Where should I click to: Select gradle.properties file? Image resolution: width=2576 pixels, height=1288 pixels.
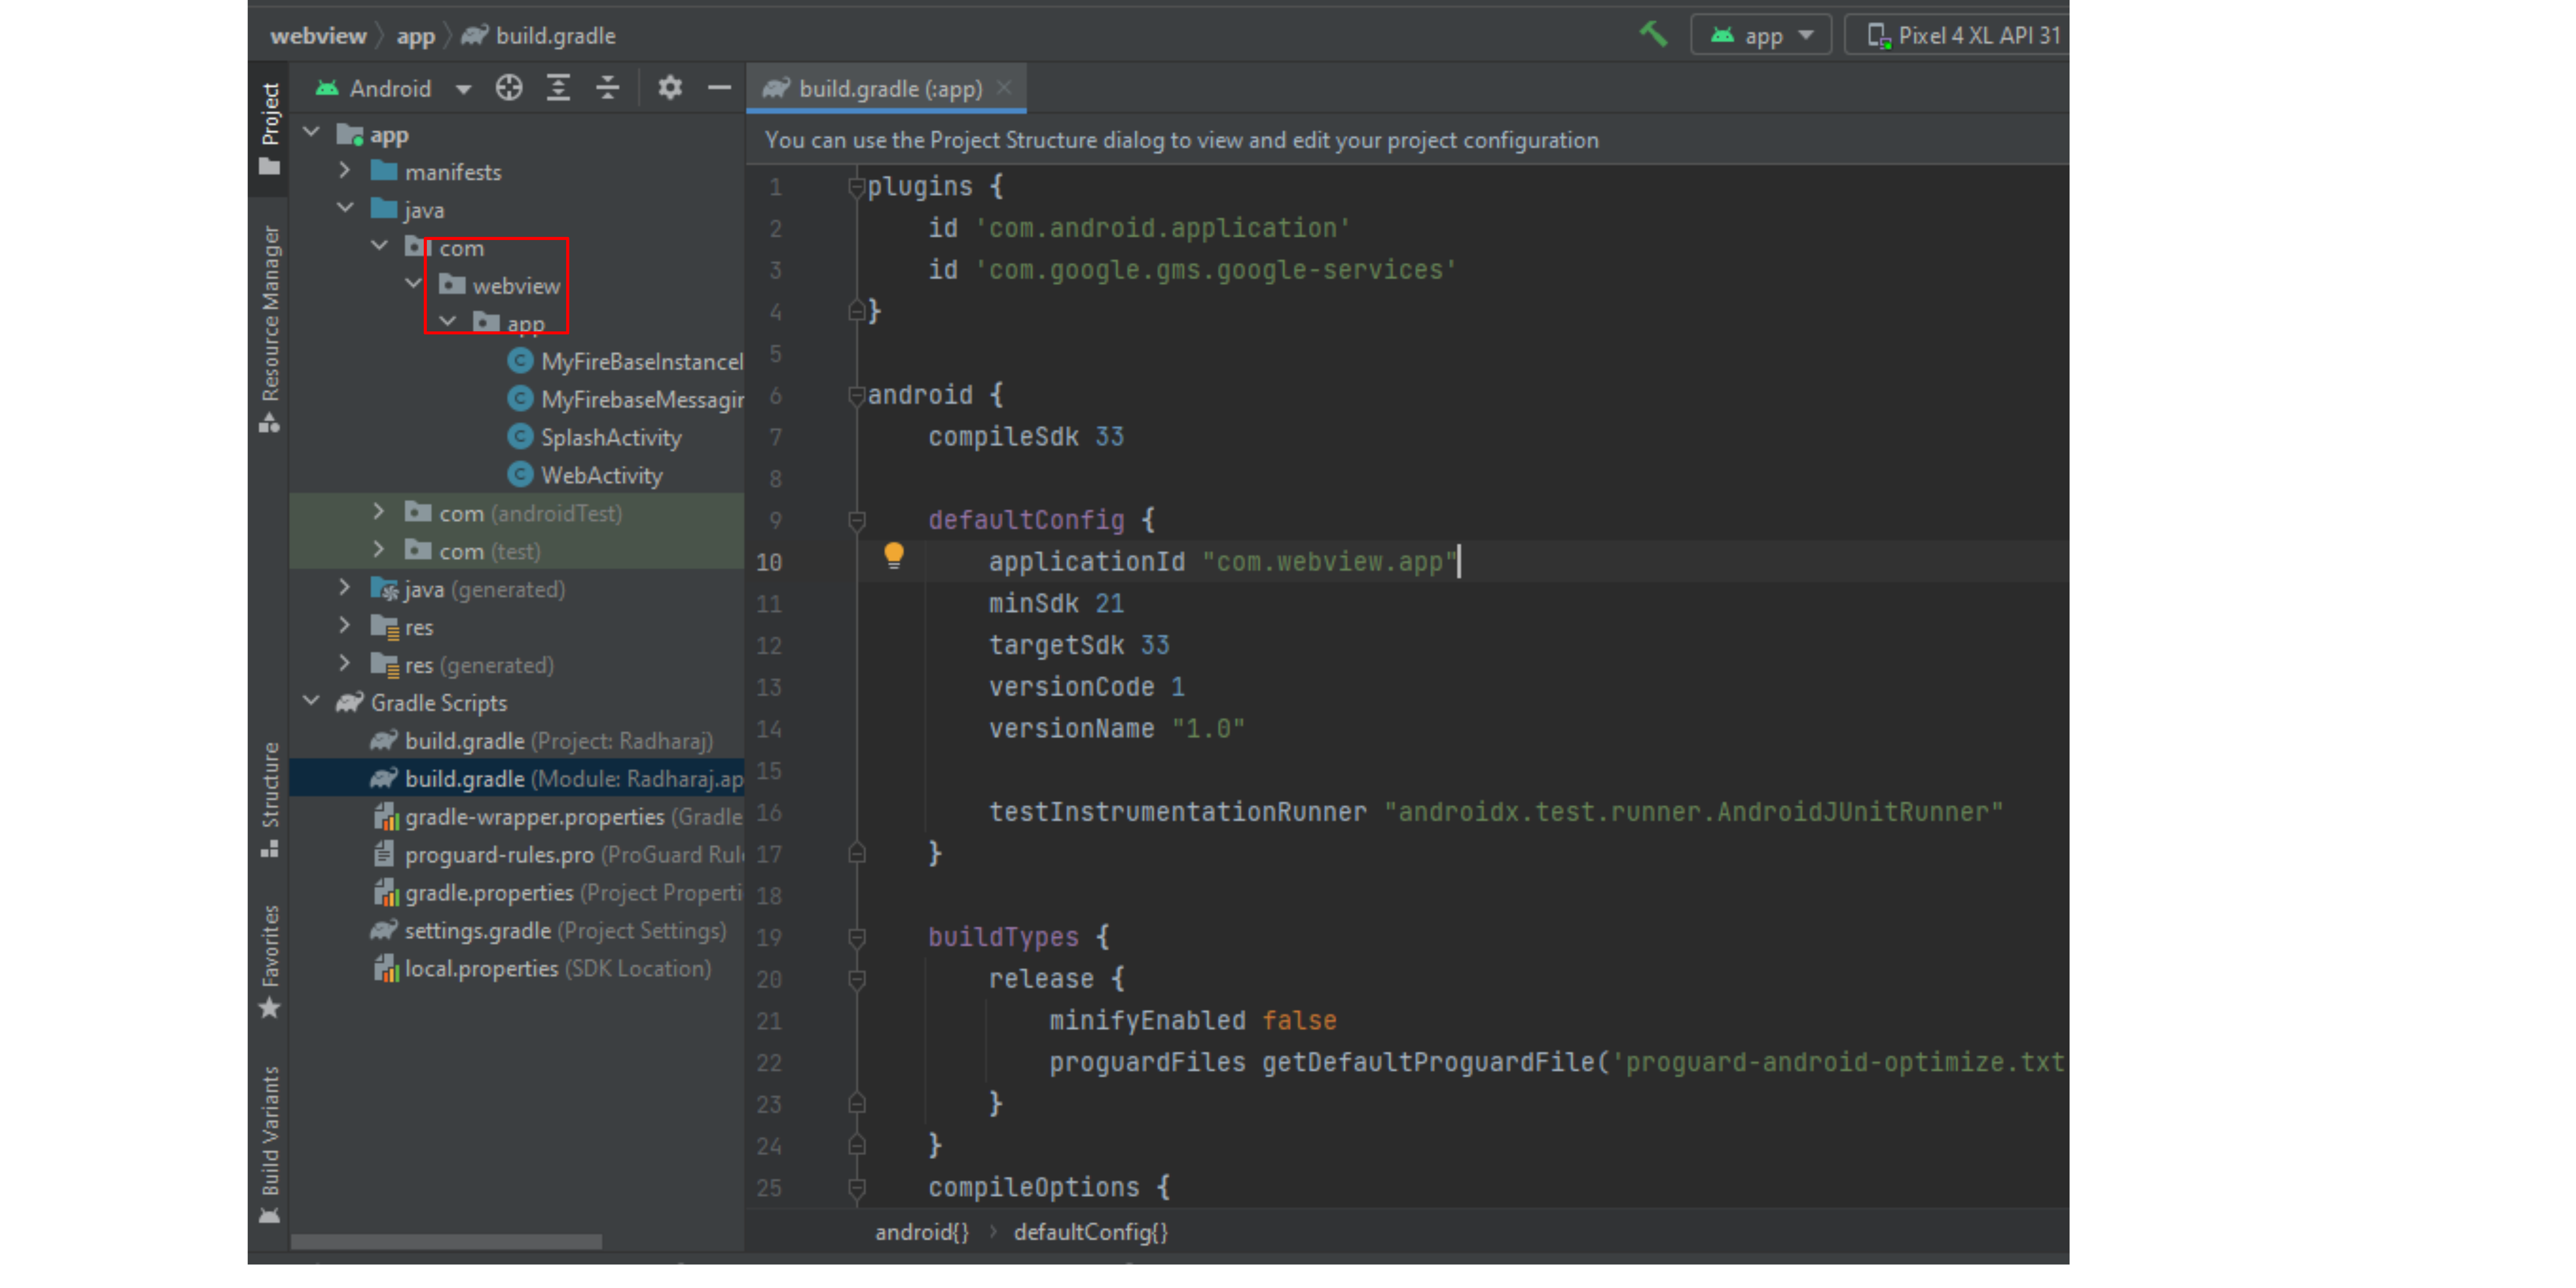click(x=557, y=893)
